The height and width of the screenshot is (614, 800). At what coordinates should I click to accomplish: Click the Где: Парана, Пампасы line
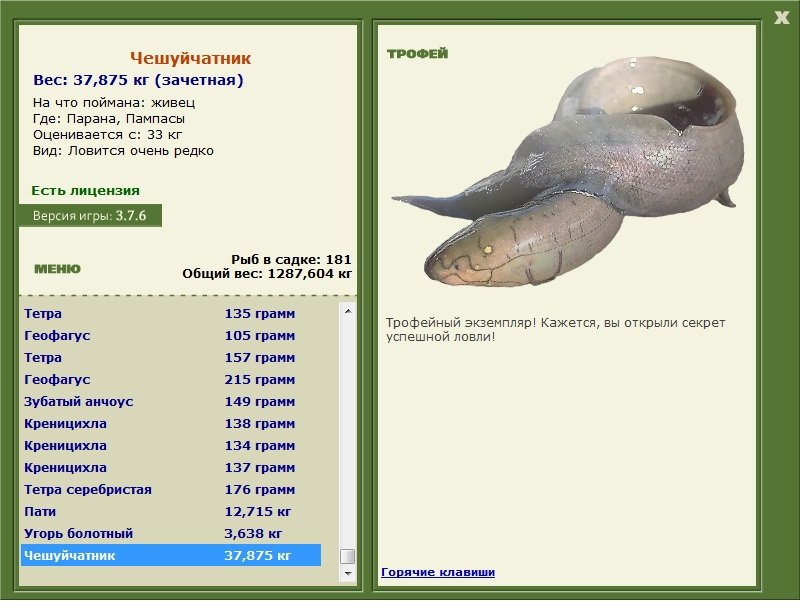[x=109, y=118]
